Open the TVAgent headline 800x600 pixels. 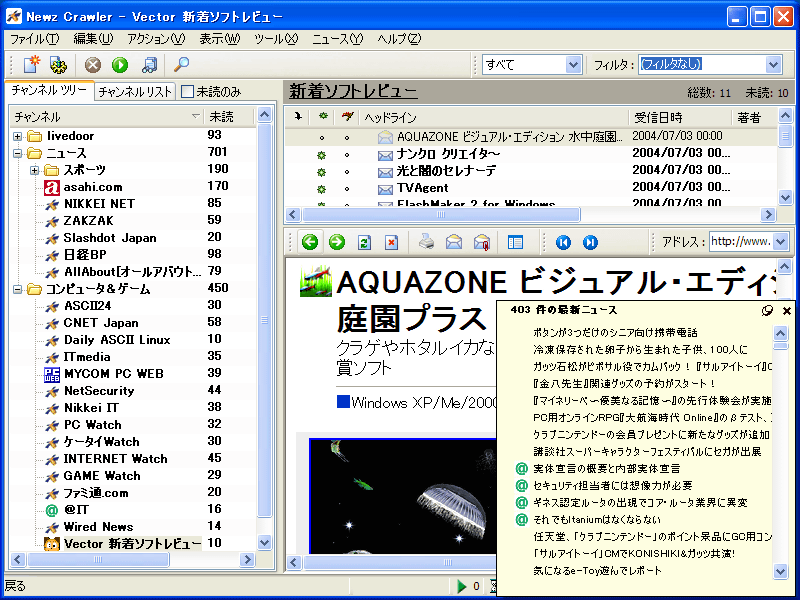click(422, 188)
